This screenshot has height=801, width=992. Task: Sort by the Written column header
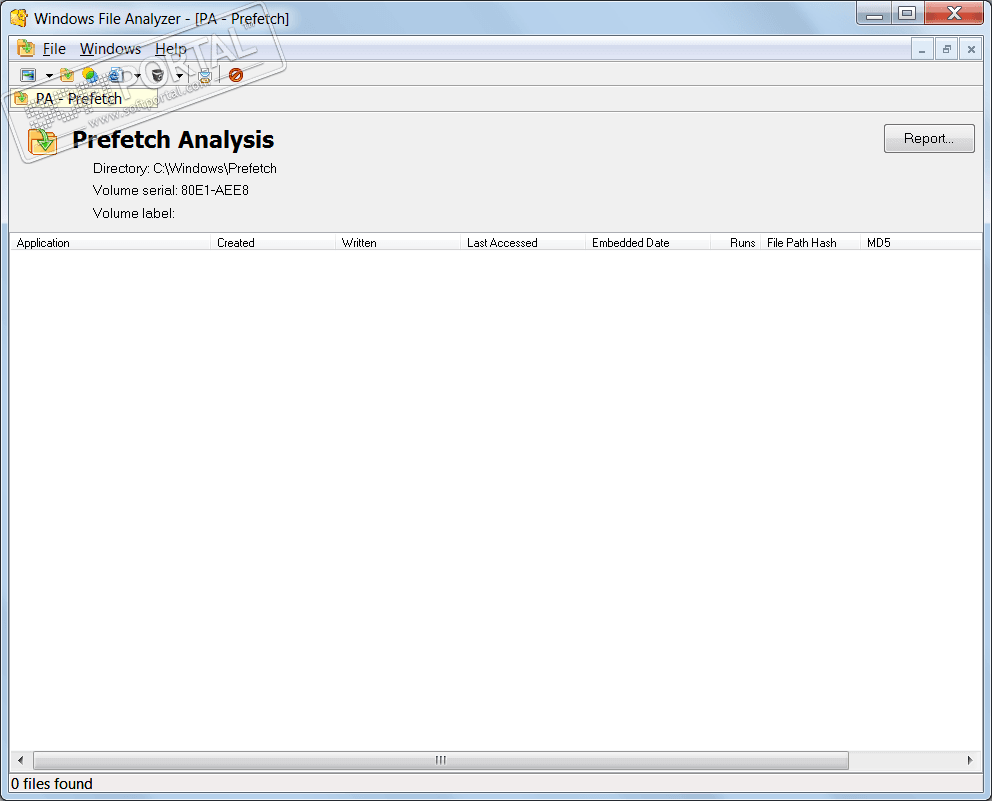tap(397, 243)
